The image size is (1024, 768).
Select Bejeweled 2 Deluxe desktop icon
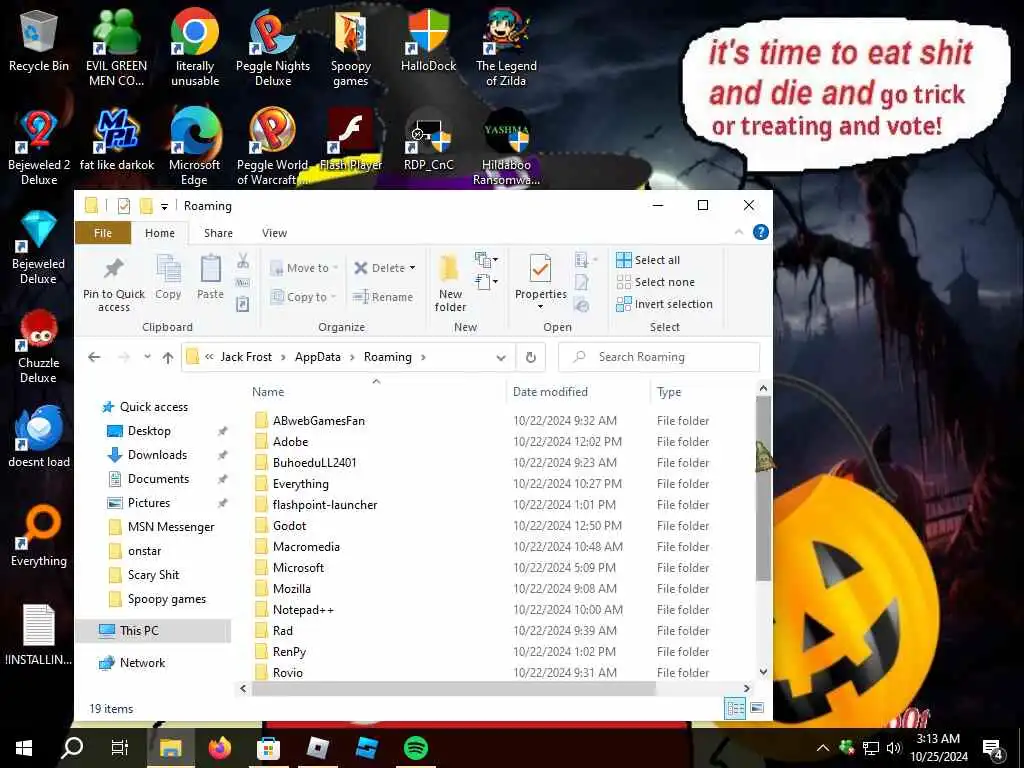coord(39,148)
